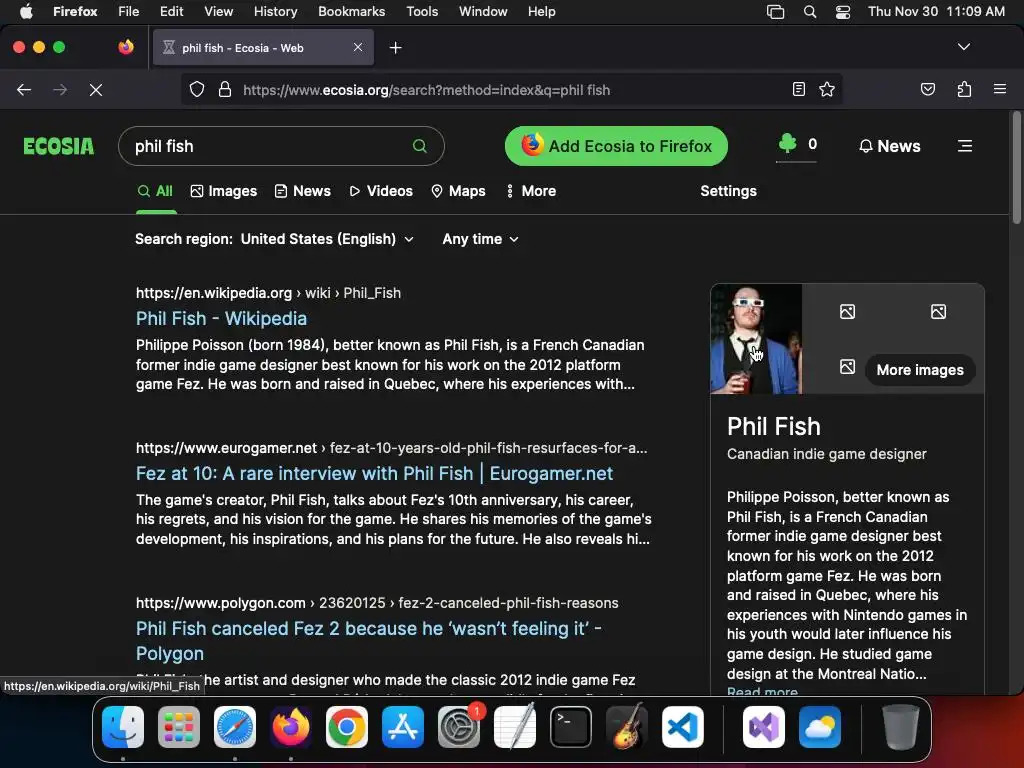The width and height of the screenshot is (1024, 768).
Task: Open the Bookmarks menu
Action: [351, 11]
